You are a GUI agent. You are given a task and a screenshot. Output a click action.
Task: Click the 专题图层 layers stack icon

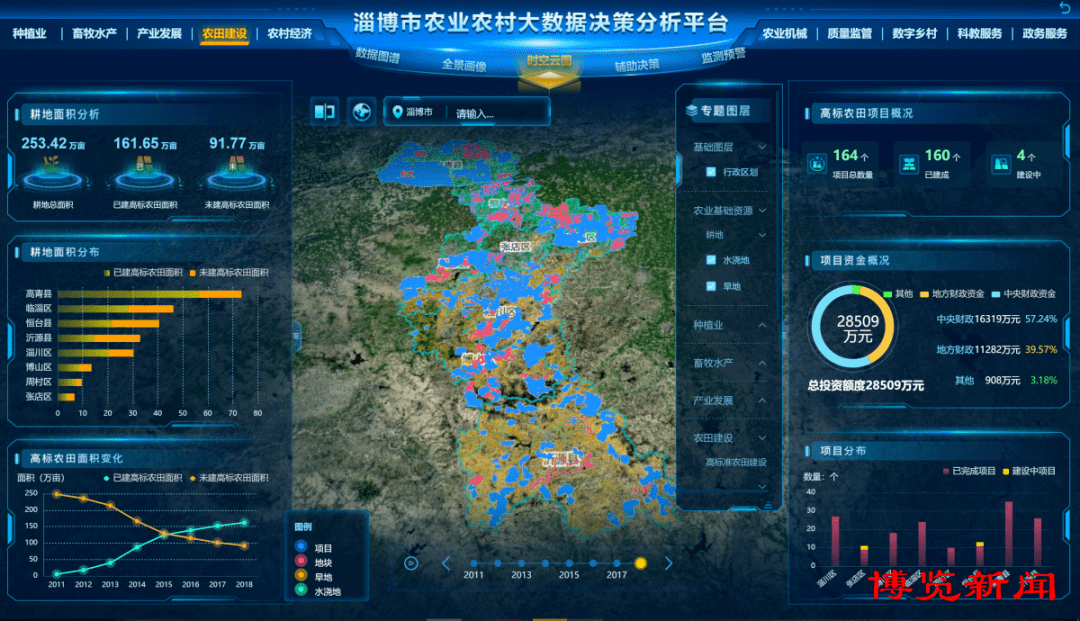(691, 110)
